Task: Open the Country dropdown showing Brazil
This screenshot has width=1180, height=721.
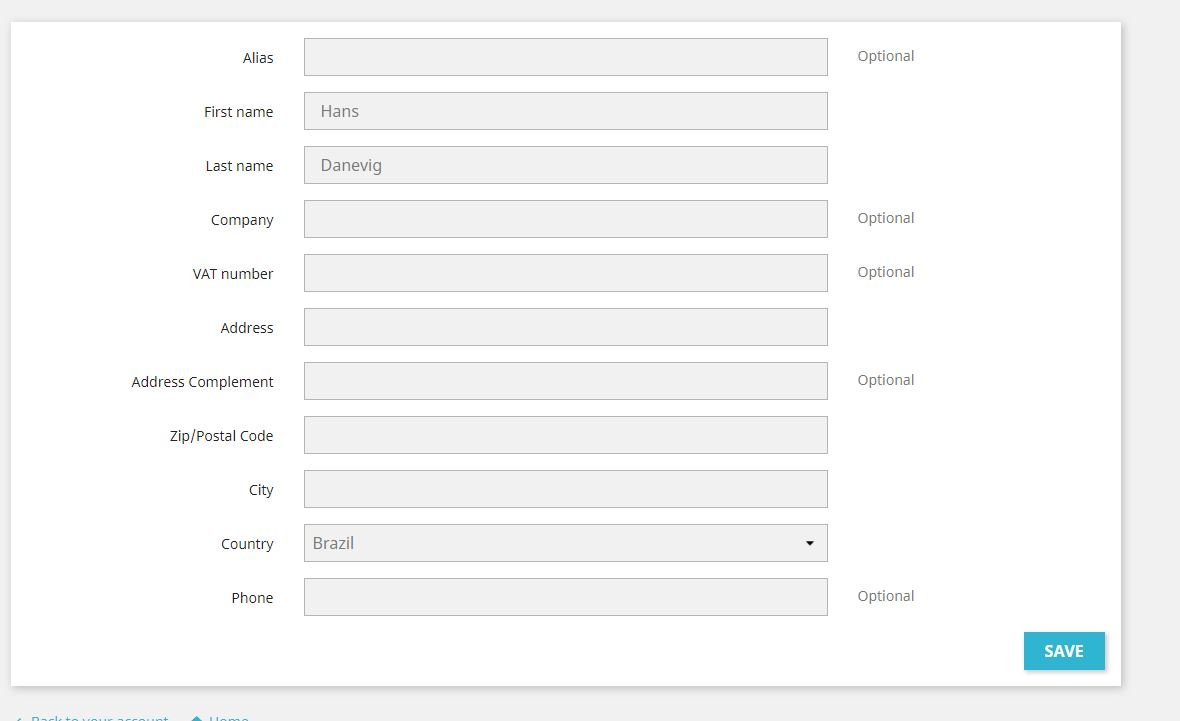Action: tap(565, 543)
